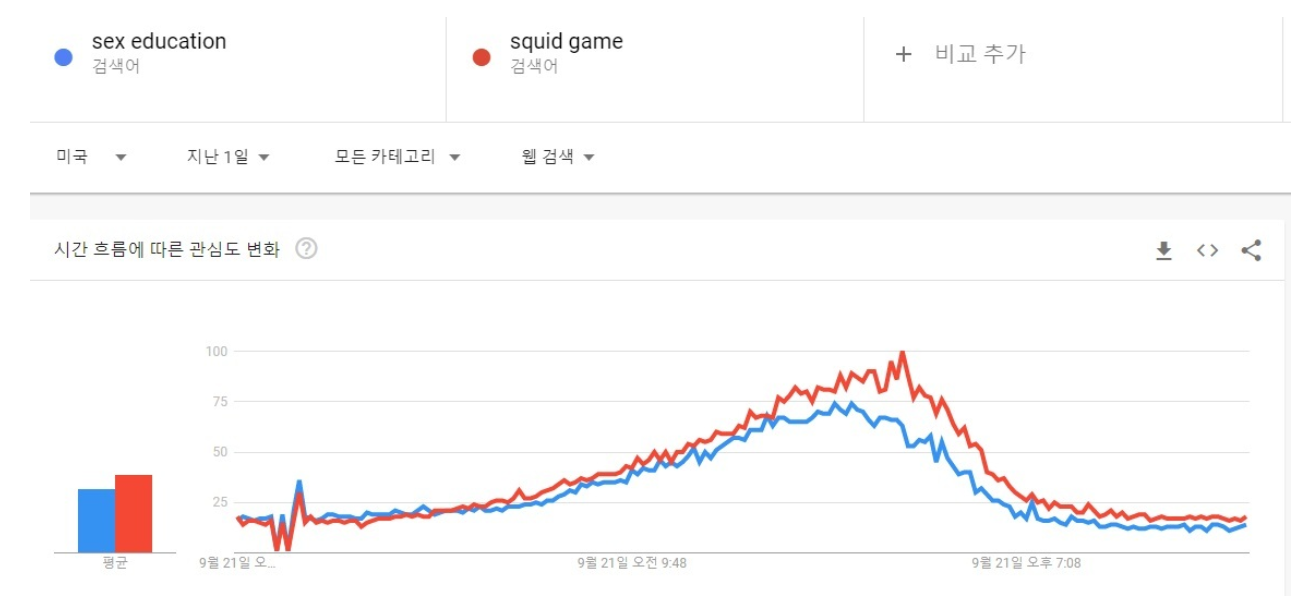Edit the sex education search term
The image size is (1292, 596).
coord(159,42)
